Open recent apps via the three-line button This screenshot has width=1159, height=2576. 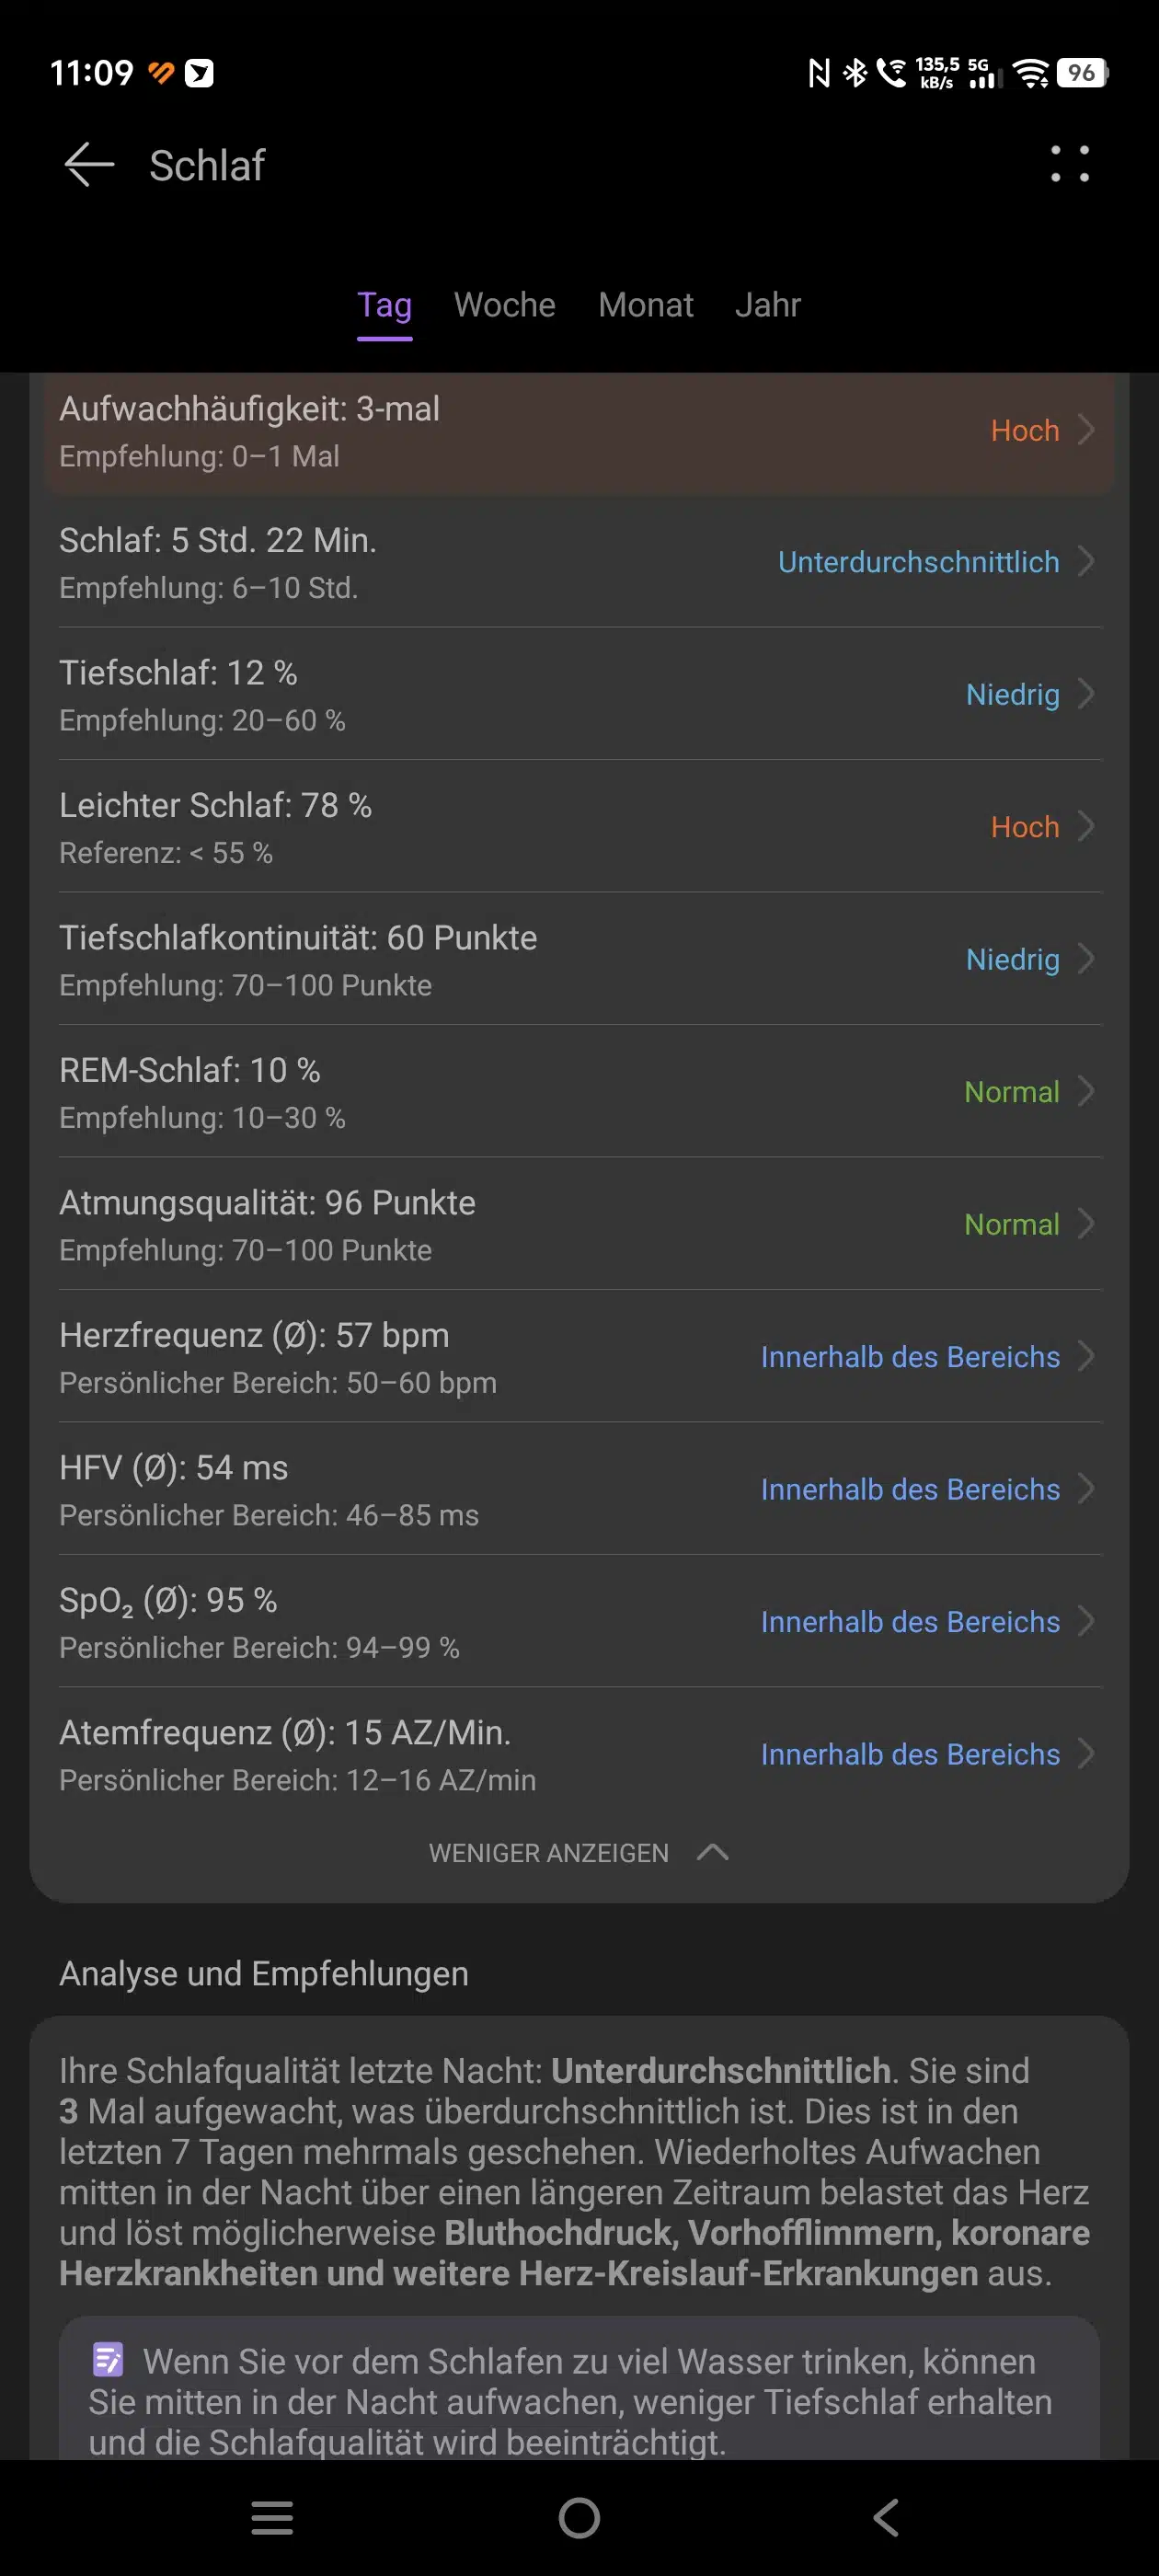pyautogui.click(x=272, y=2517)
